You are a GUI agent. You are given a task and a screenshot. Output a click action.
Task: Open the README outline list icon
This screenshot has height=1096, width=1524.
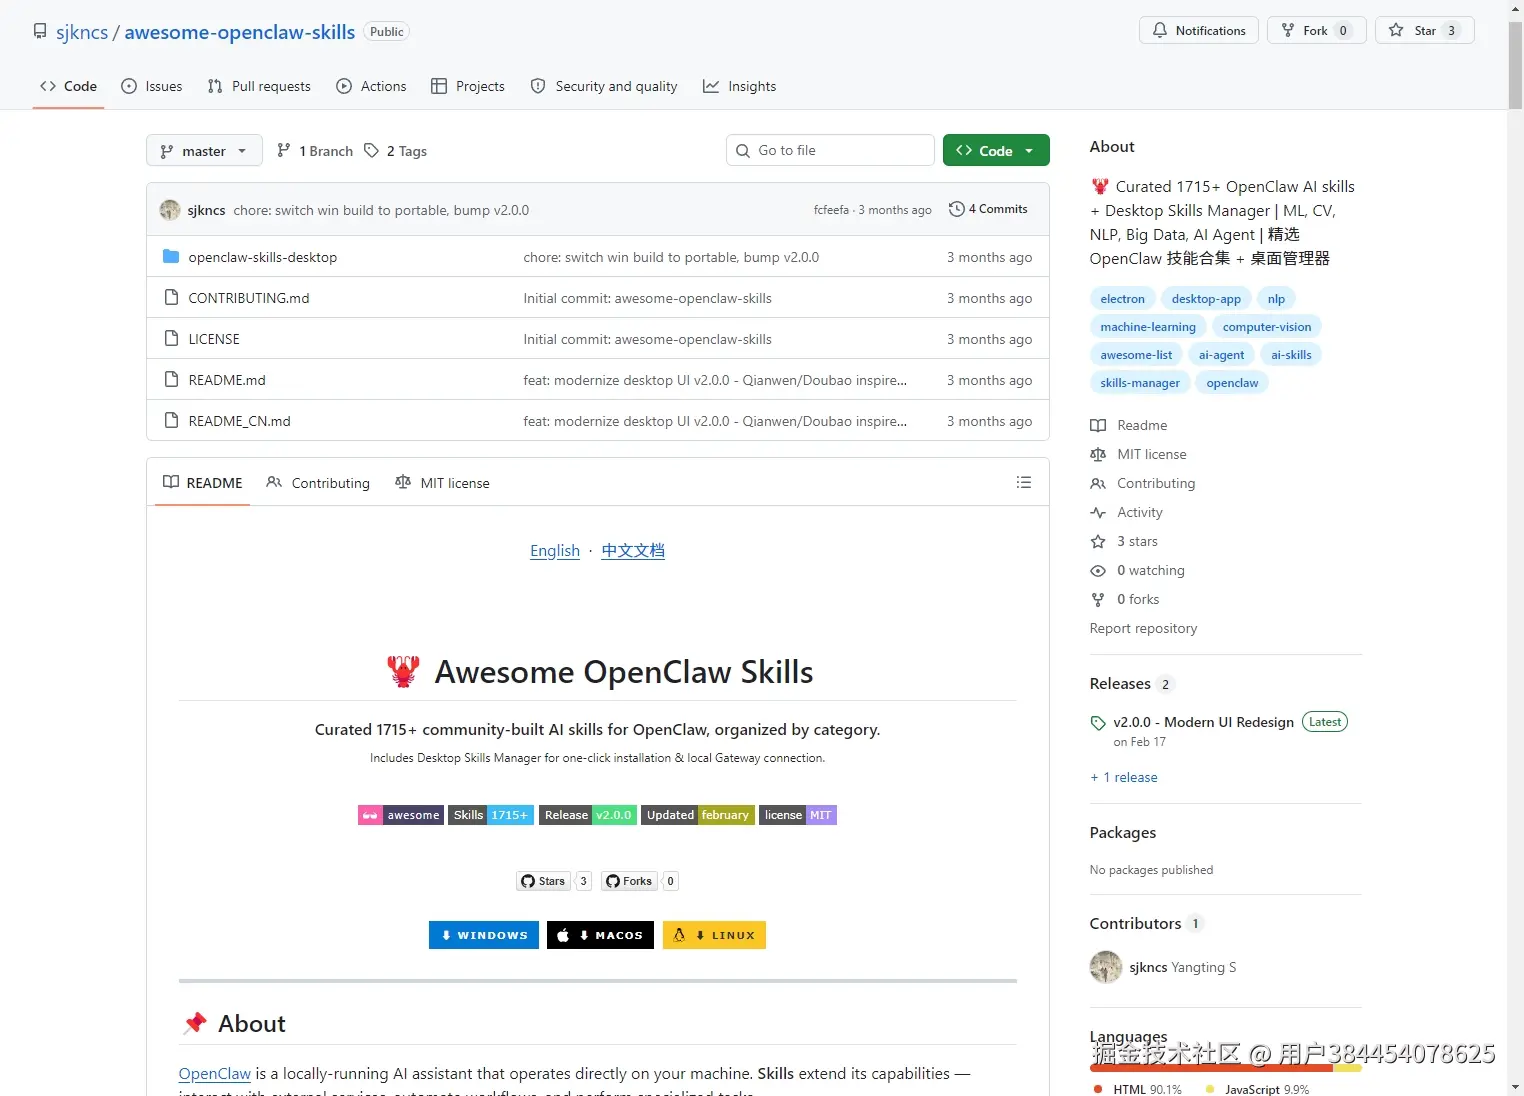tap(1024, 482)
